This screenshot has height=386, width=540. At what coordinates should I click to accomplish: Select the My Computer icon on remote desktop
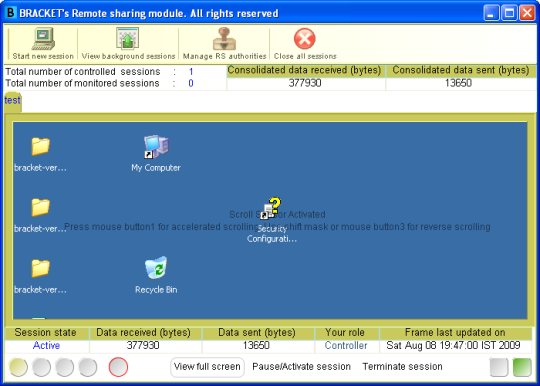point(156,147)
